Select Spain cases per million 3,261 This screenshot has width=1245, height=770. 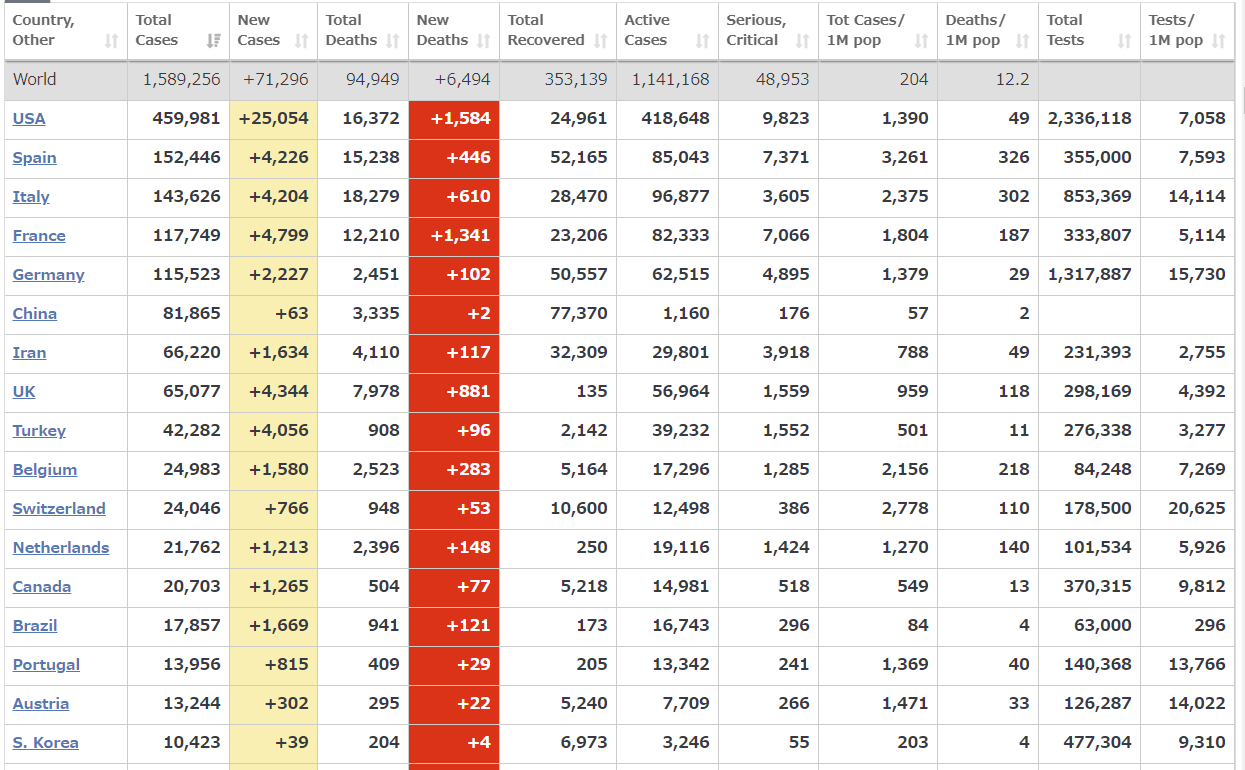(905, 157)
